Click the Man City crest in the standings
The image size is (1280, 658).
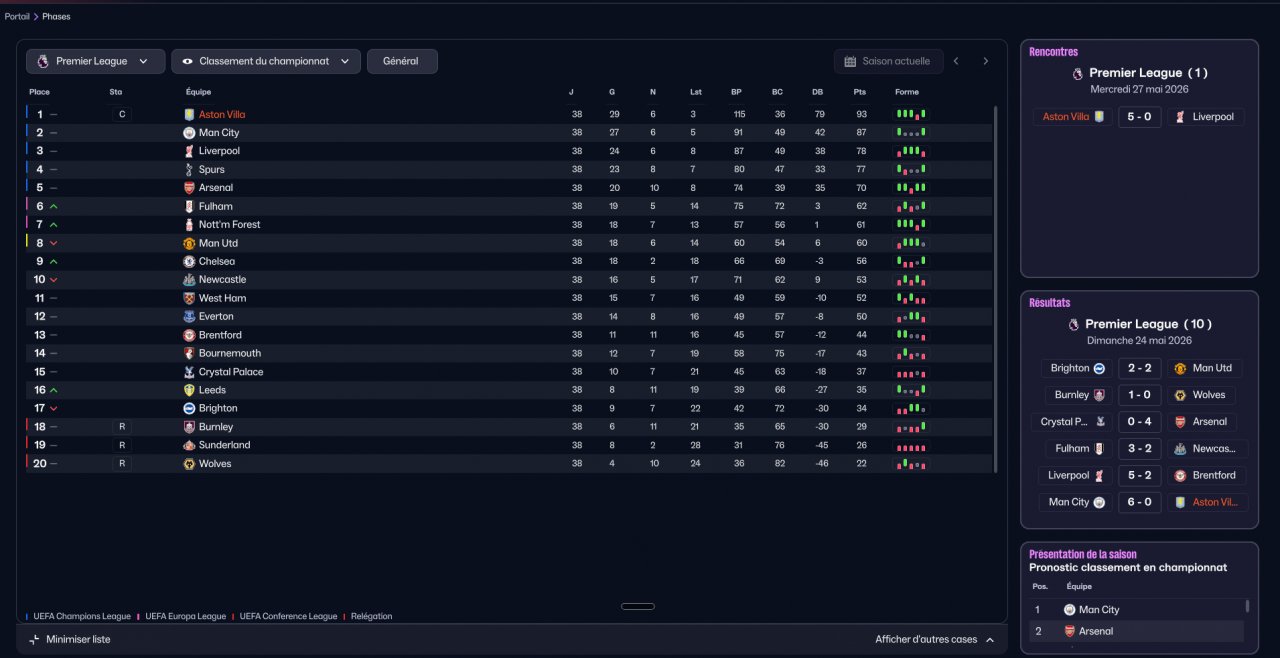click(189, 133)
